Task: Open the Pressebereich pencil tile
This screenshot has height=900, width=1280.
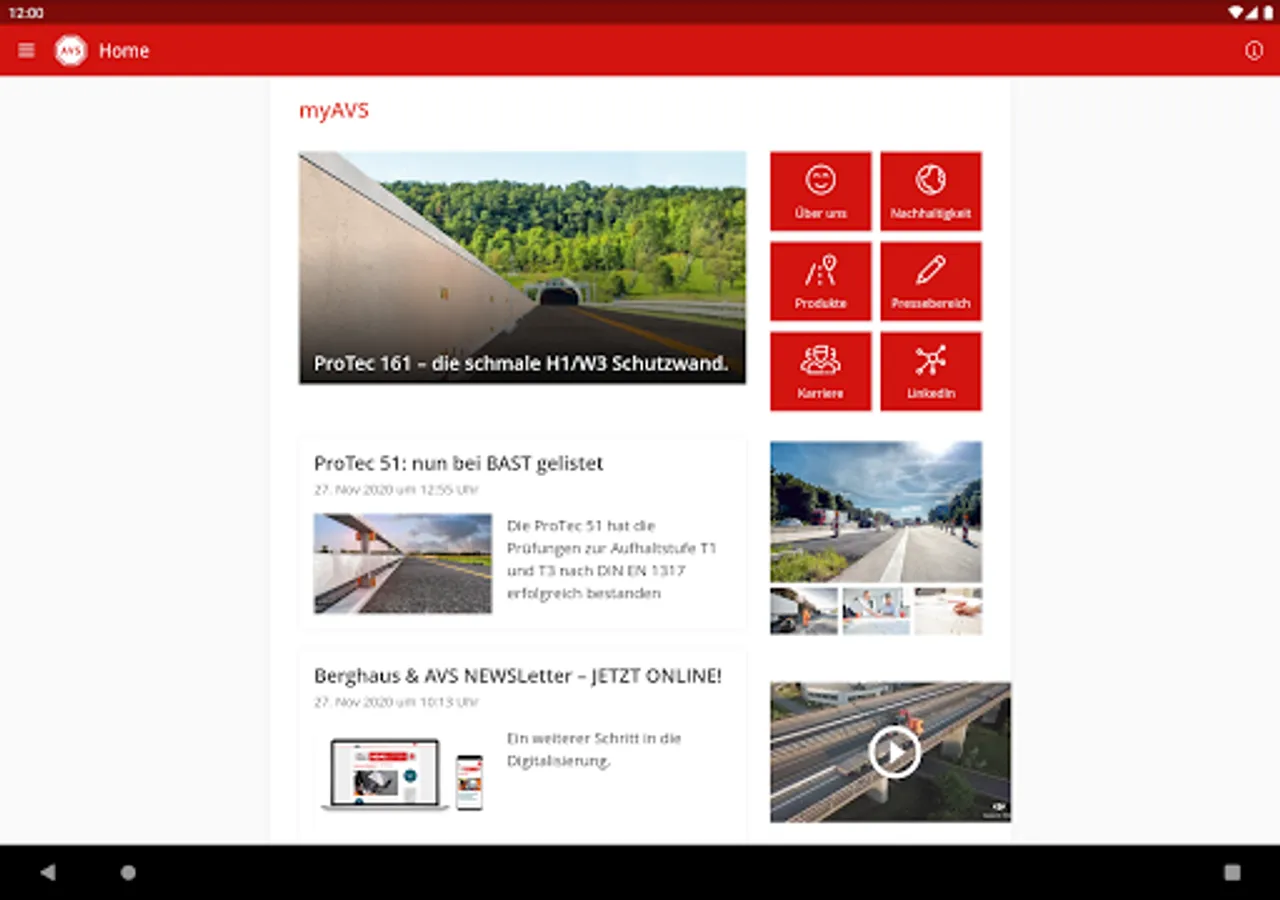Action: pos(931,282)
